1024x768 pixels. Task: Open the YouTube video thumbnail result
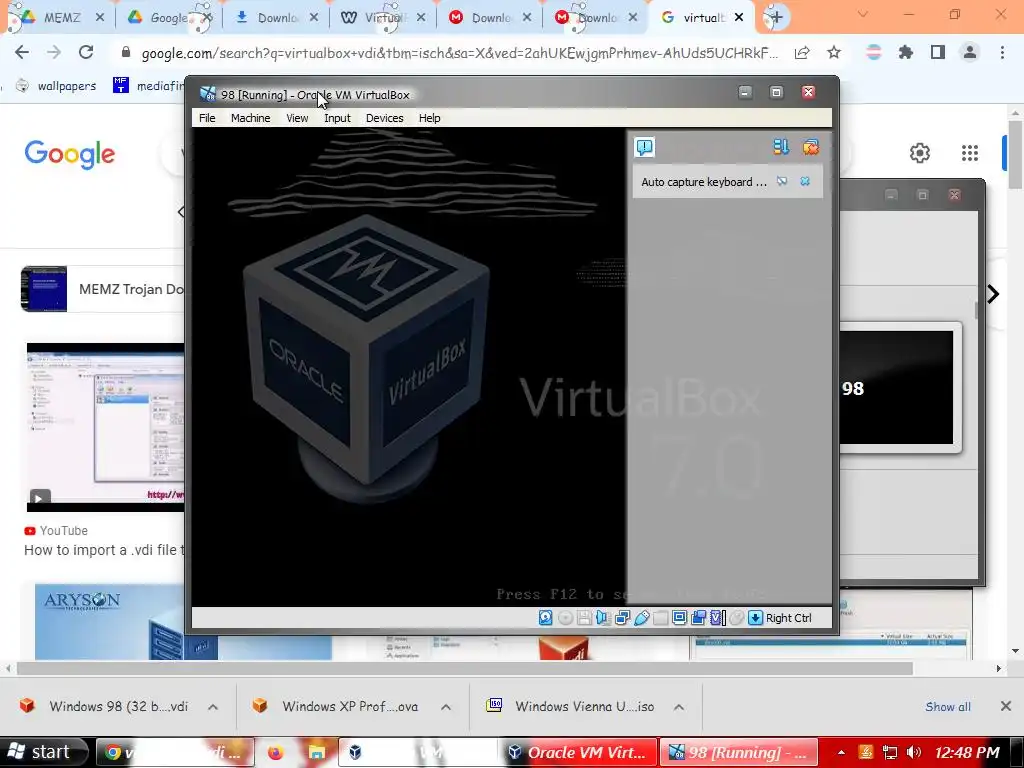105,426
